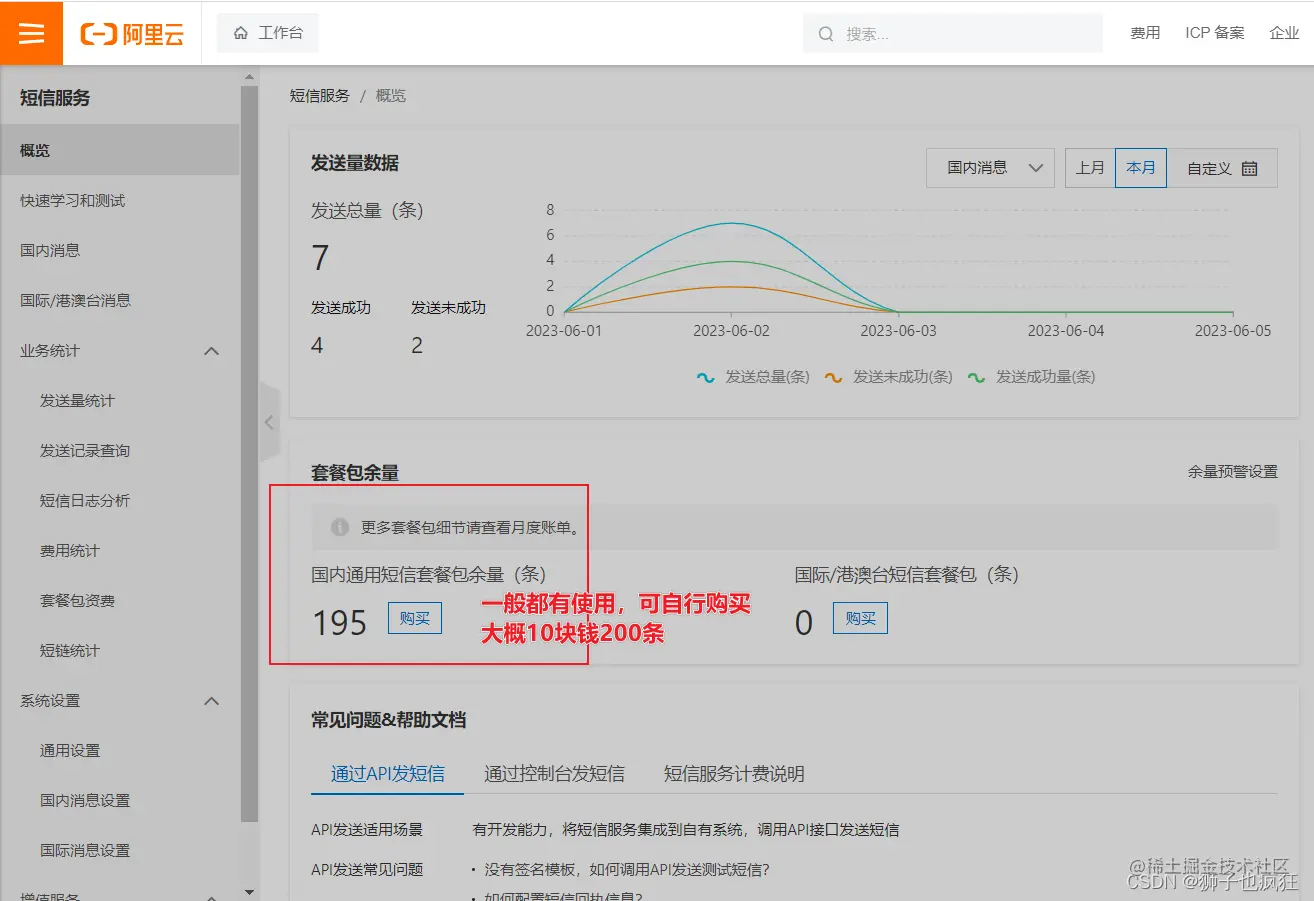This screenshot has width=1314, height=901.
Task: Collapse the 业务统计 sidebar section
Action: point(211,351)
